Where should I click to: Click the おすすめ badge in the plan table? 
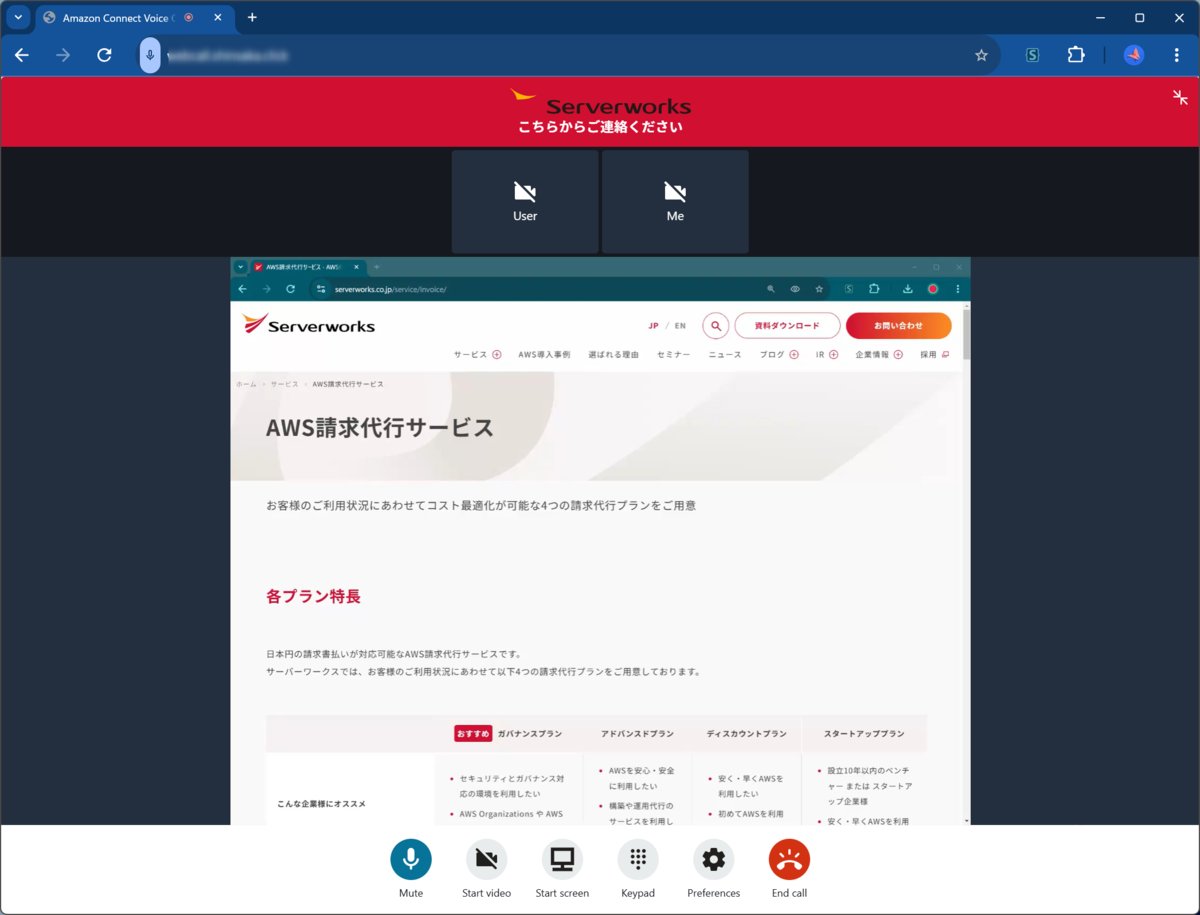[x=473, y=734]
